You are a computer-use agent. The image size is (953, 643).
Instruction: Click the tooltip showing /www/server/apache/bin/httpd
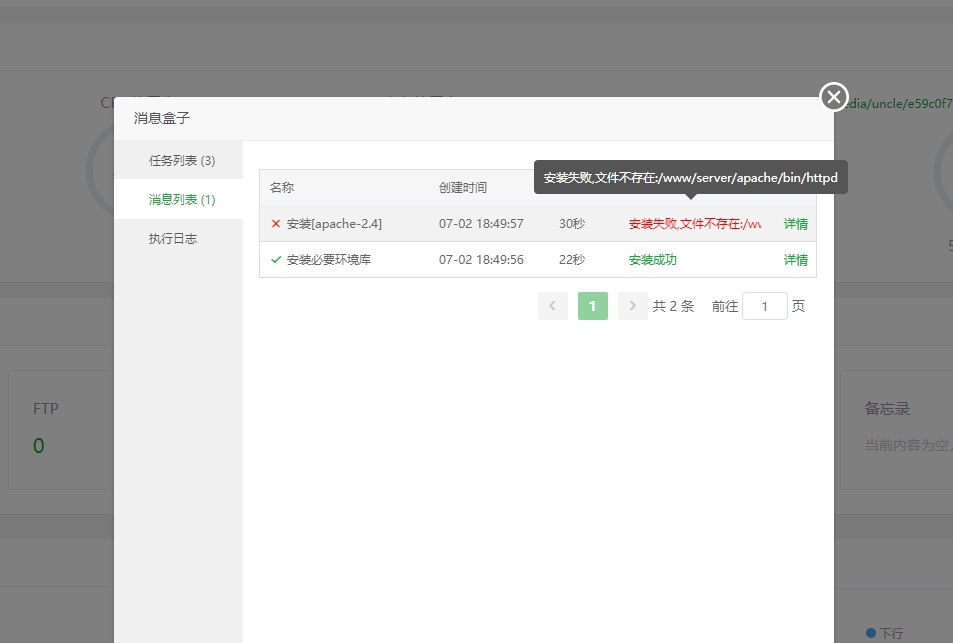coord(690,177)
